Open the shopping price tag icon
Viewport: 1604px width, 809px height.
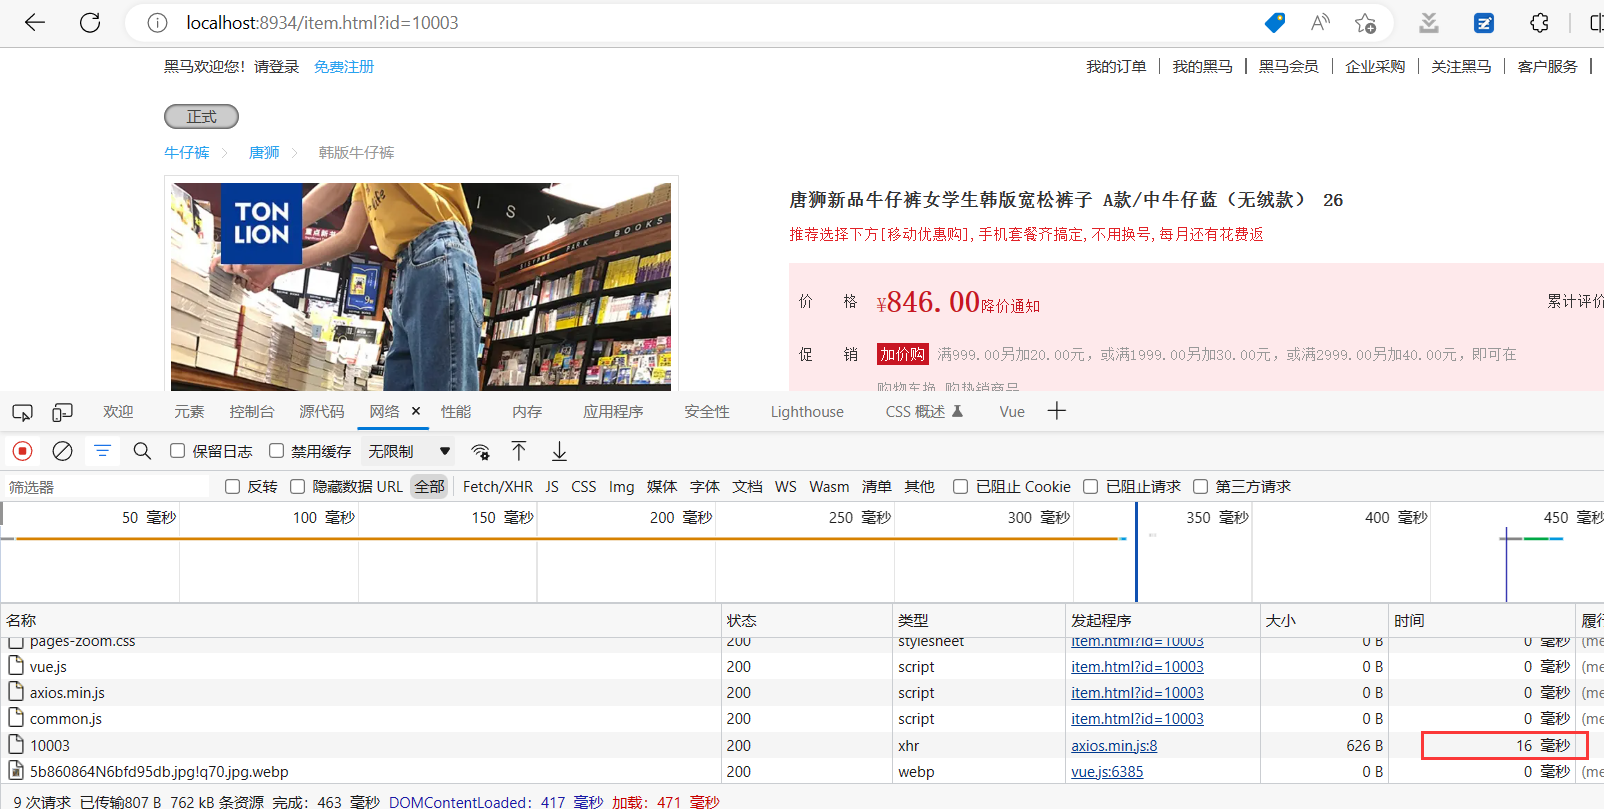[1274, 22]
